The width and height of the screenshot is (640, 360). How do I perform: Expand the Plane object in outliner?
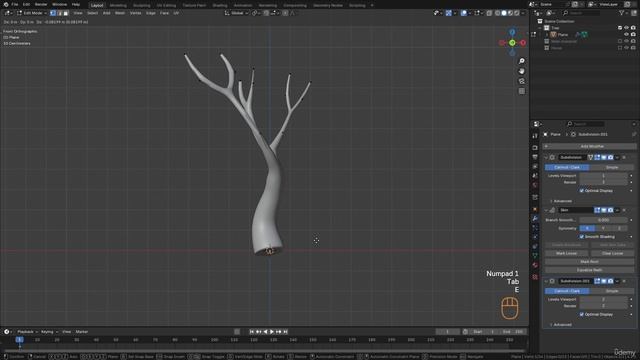click(x=547, y=35)
